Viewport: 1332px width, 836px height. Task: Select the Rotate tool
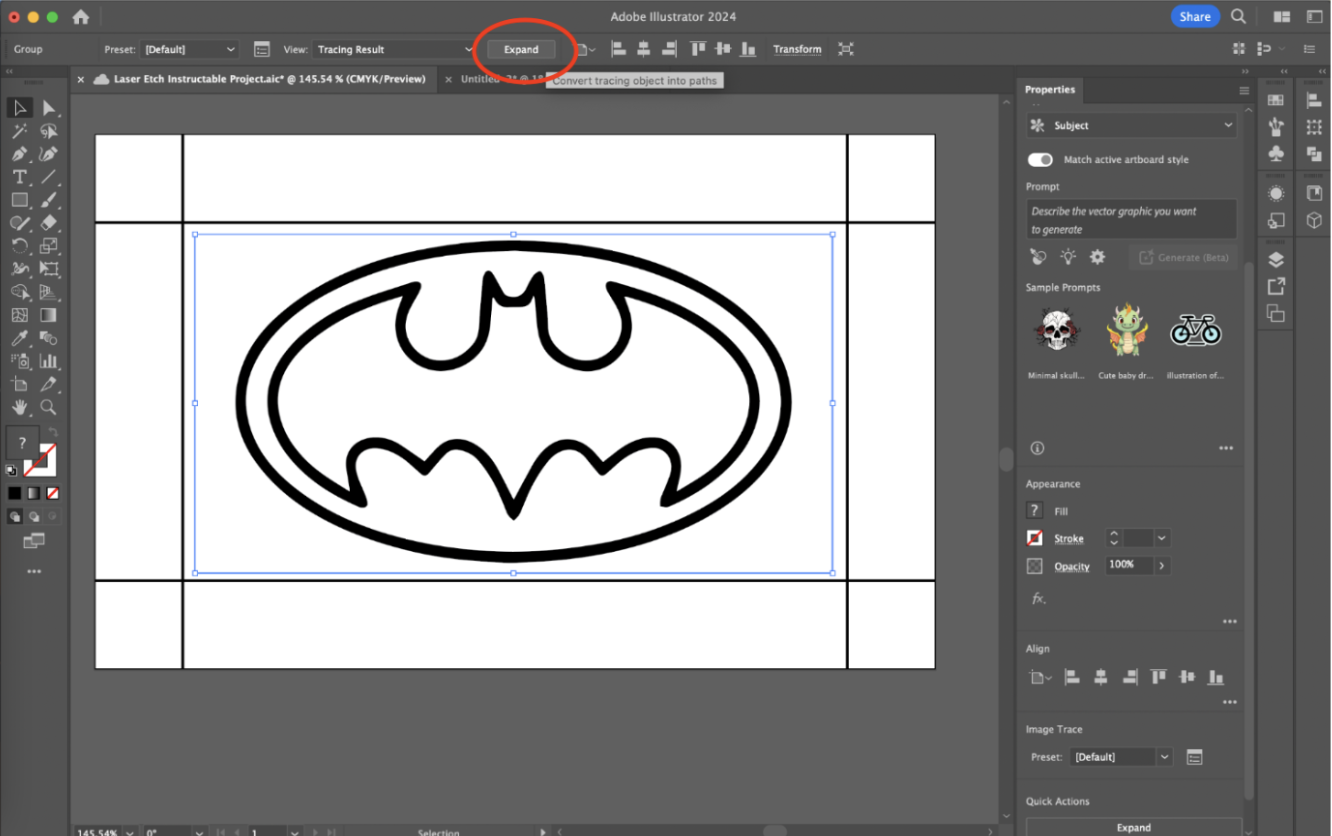point(19,246)
